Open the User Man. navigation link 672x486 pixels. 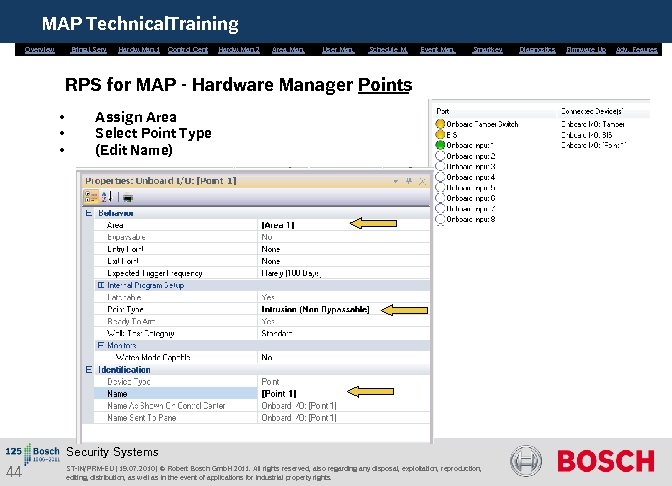coord(338,50)
